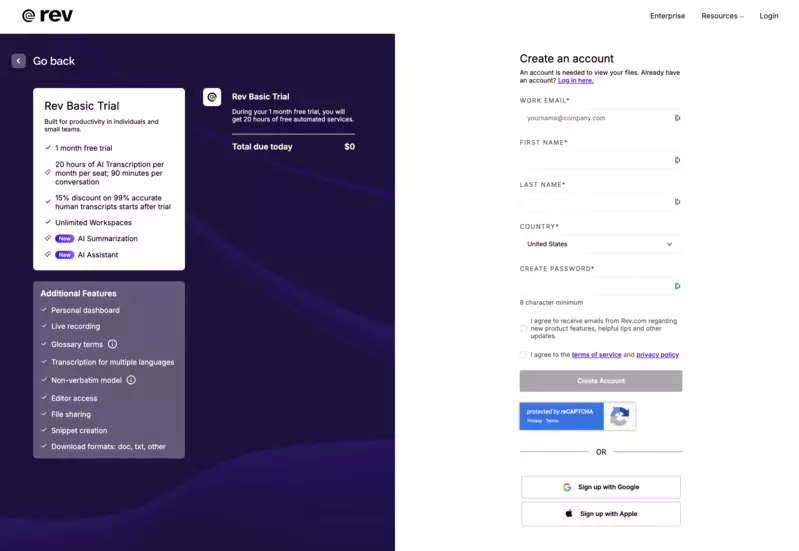The width and height of the screenshot is (799, 551).
Task: Click the reCAPTCHA Terms link
Action: pos(552,421)
